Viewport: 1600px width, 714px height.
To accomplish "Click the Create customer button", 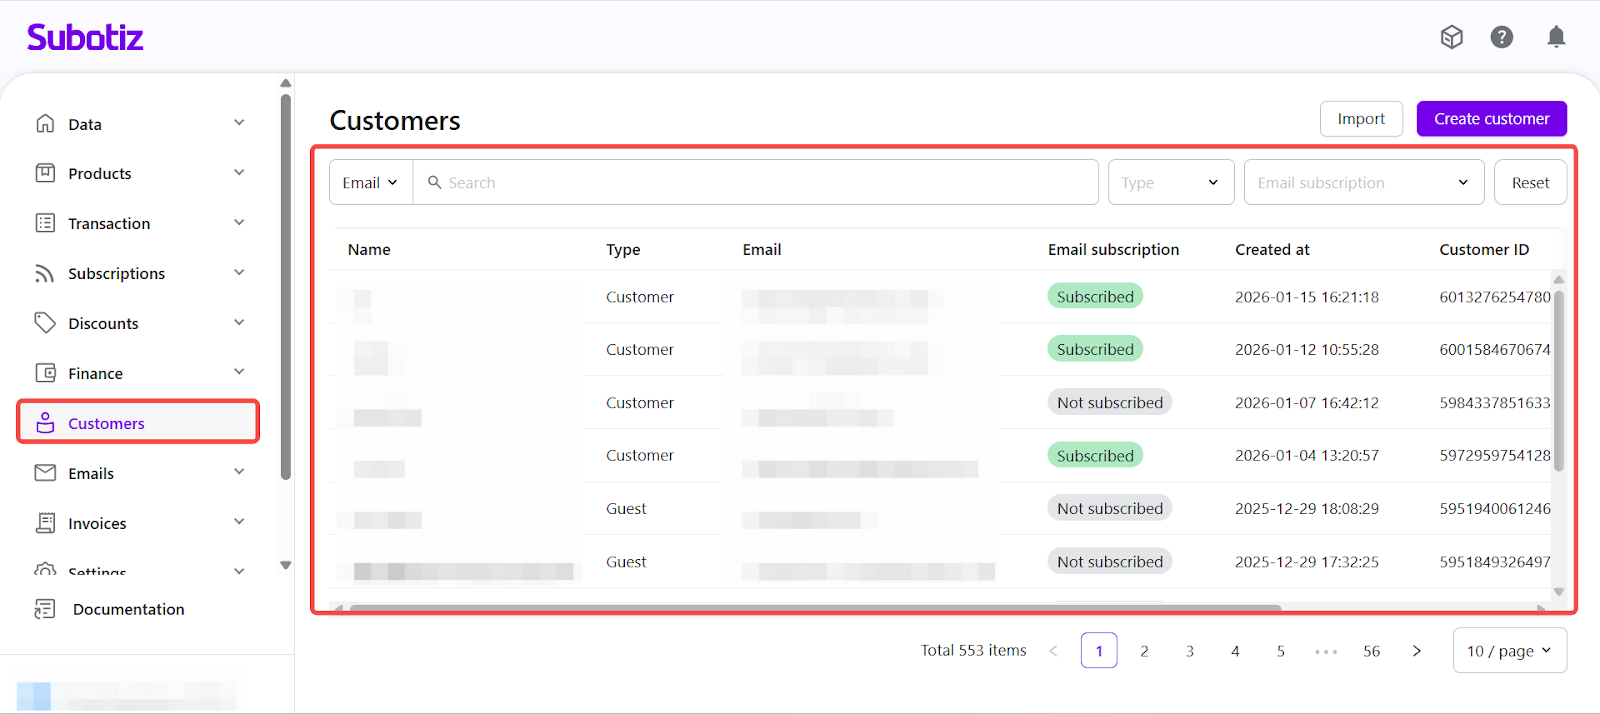I will [x=1491, y=119].
